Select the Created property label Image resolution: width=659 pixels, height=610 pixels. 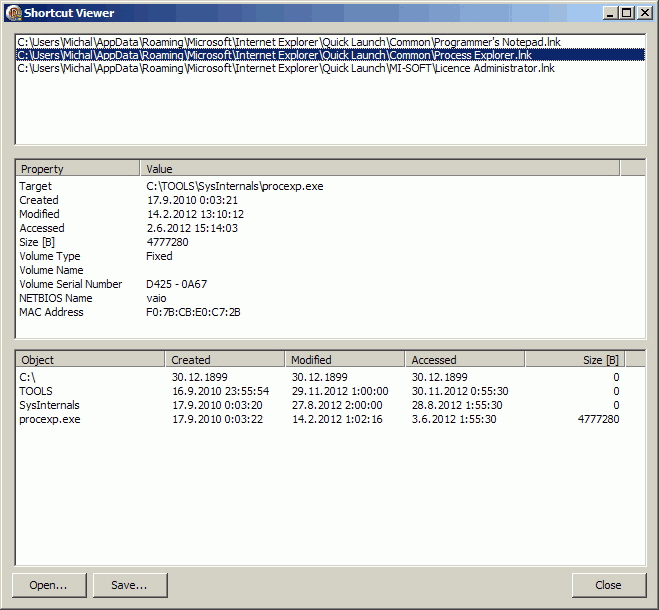(x=39, y=200)
